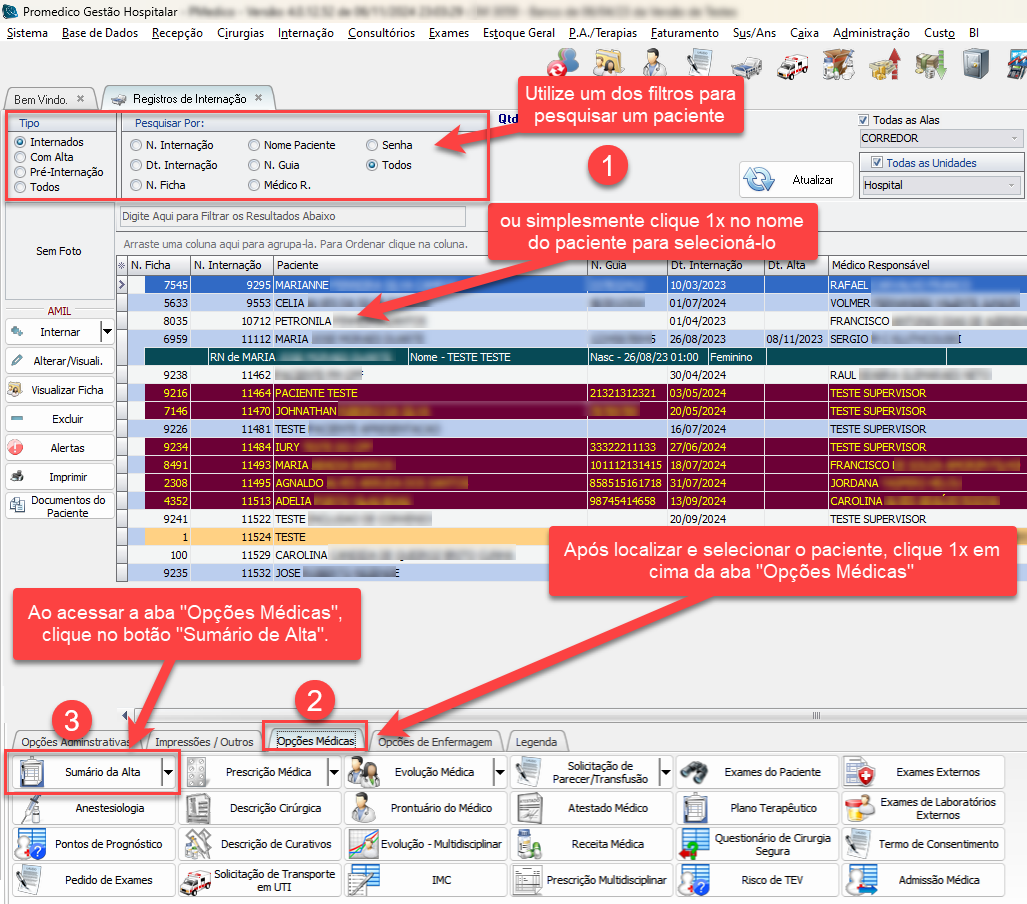
Task: Select the Com Alta radio button
Action: [x=20, y=157]
